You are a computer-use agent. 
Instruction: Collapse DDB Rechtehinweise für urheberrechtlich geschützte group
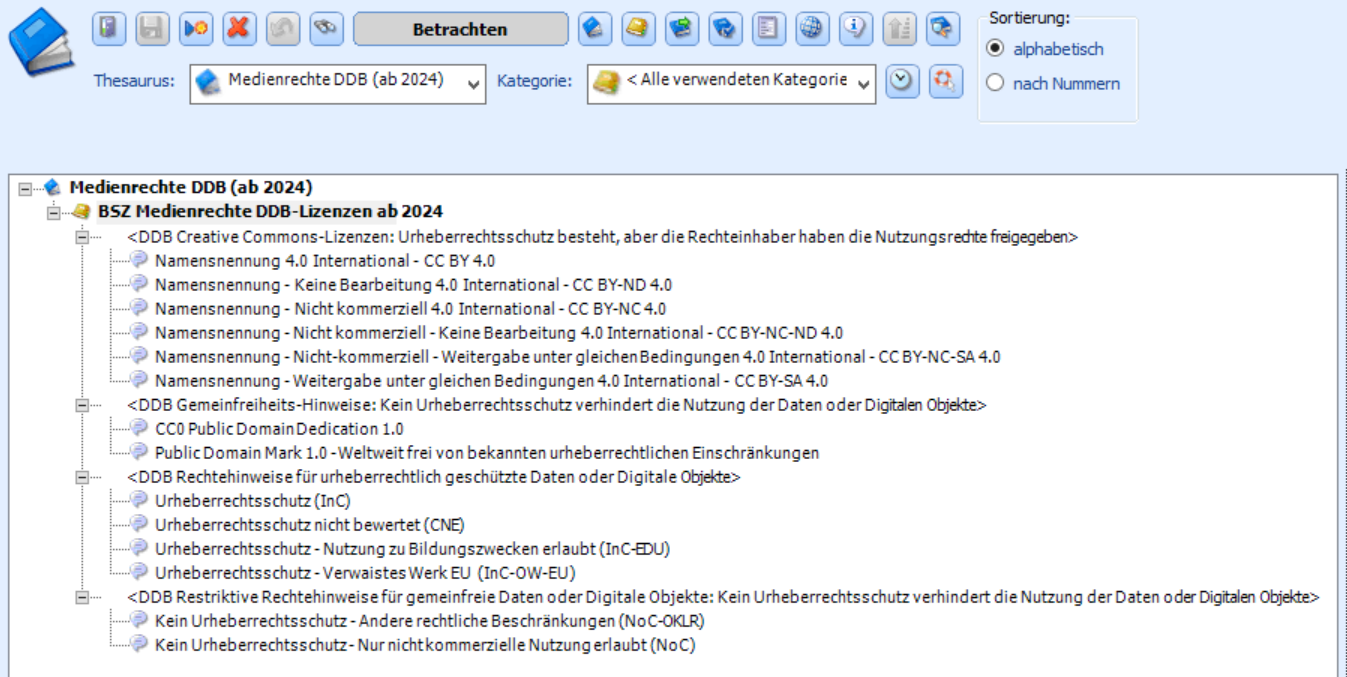click(81, 477)
